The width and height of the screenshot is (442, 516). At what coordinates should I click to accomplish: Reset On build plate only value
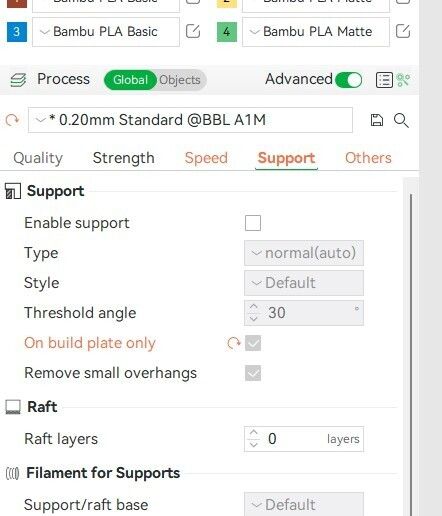tap(234, 343)
